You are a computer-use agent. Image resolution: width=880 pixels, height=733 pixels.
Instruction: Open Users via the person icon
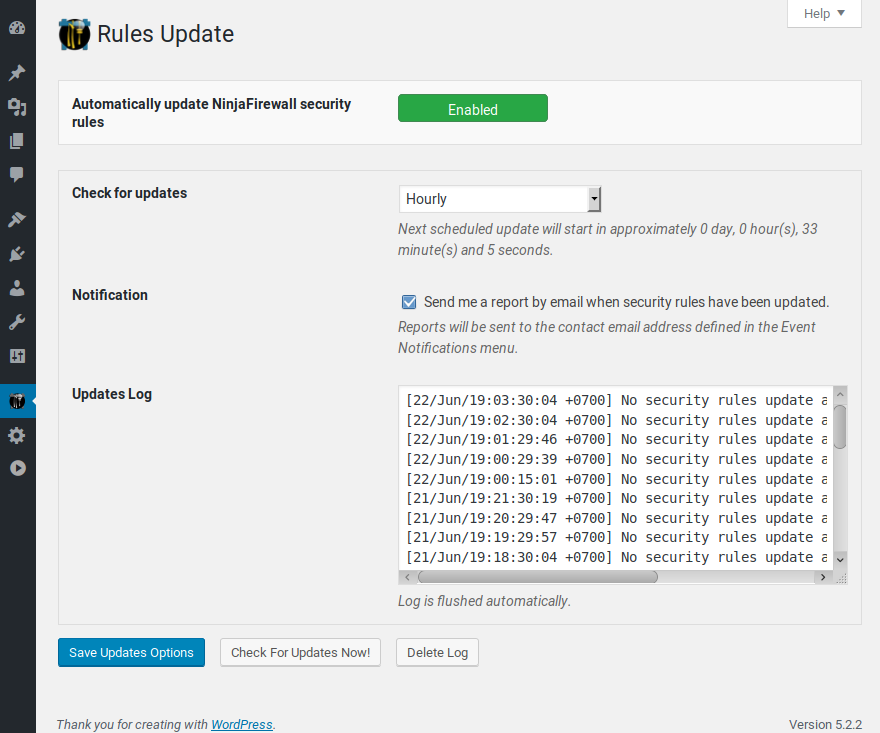[17, 288]
